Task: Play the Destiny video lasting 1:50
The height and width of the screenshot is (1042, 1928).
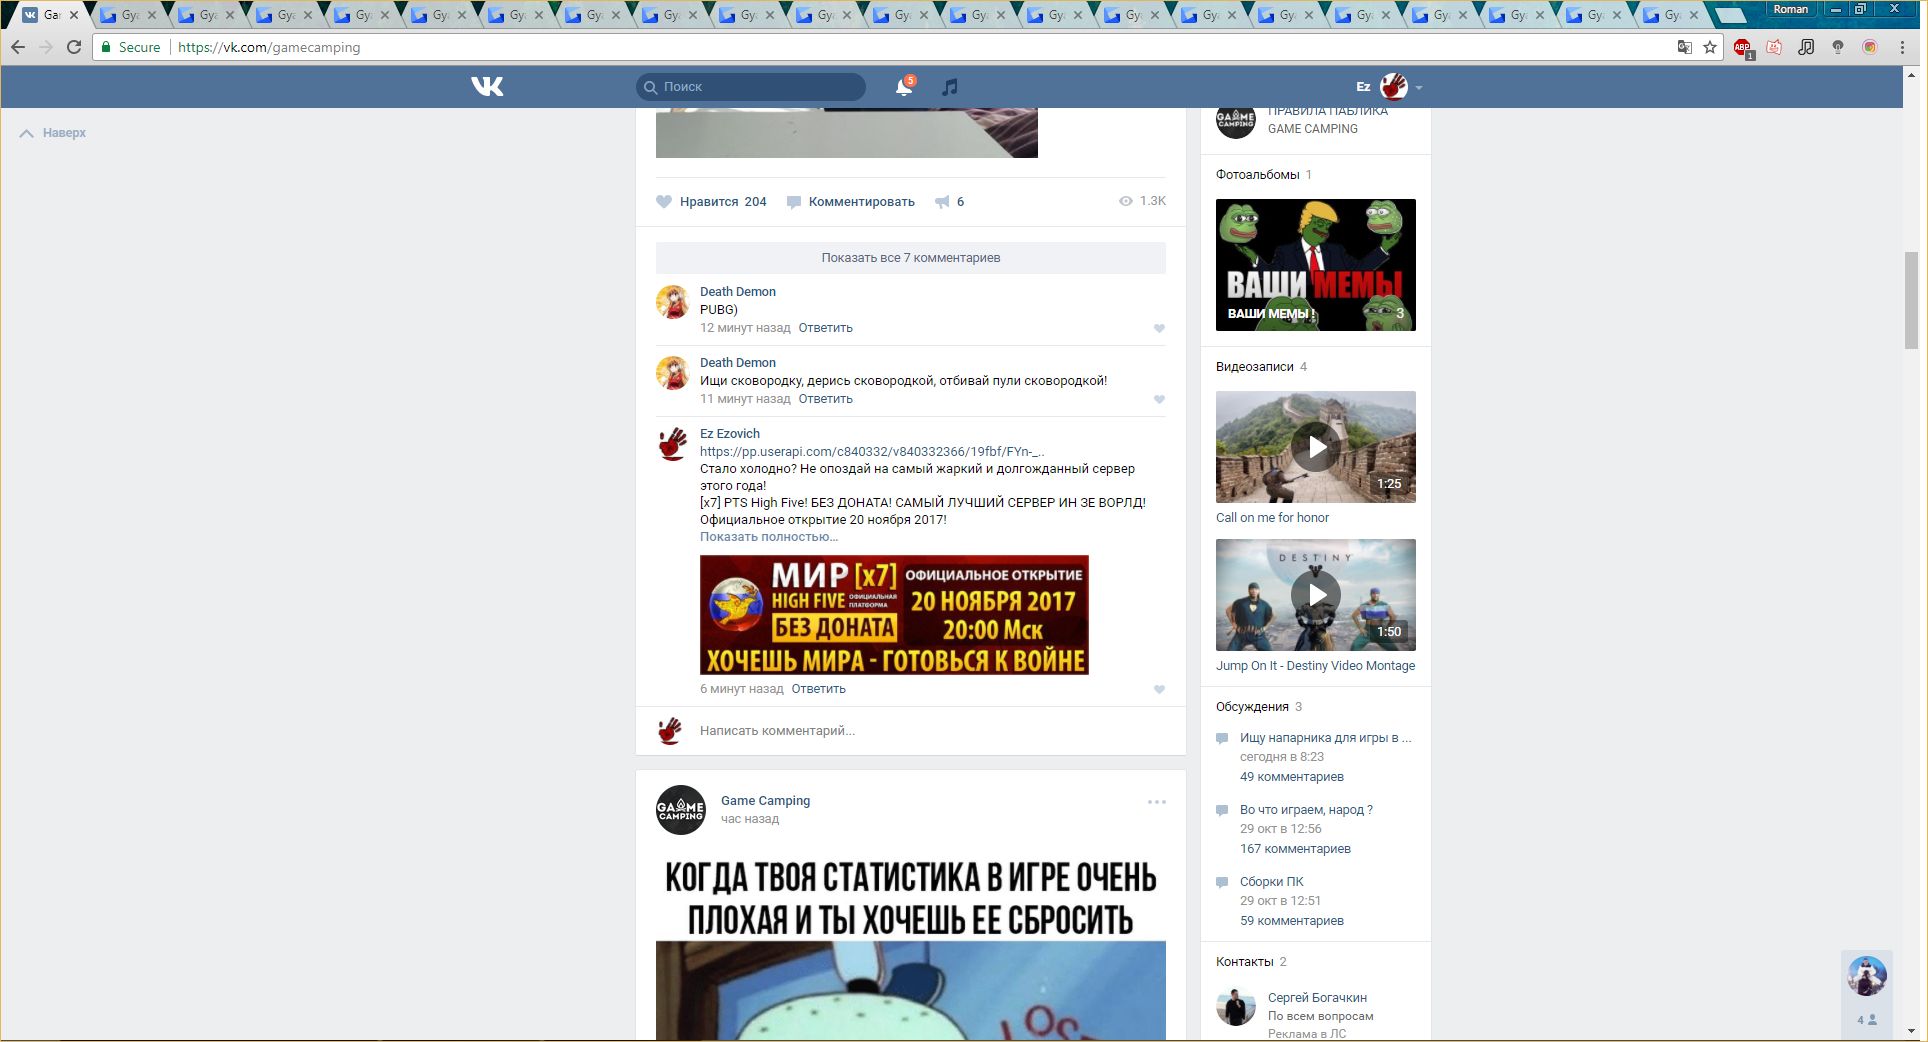Action: click(x=1316, y=595)
